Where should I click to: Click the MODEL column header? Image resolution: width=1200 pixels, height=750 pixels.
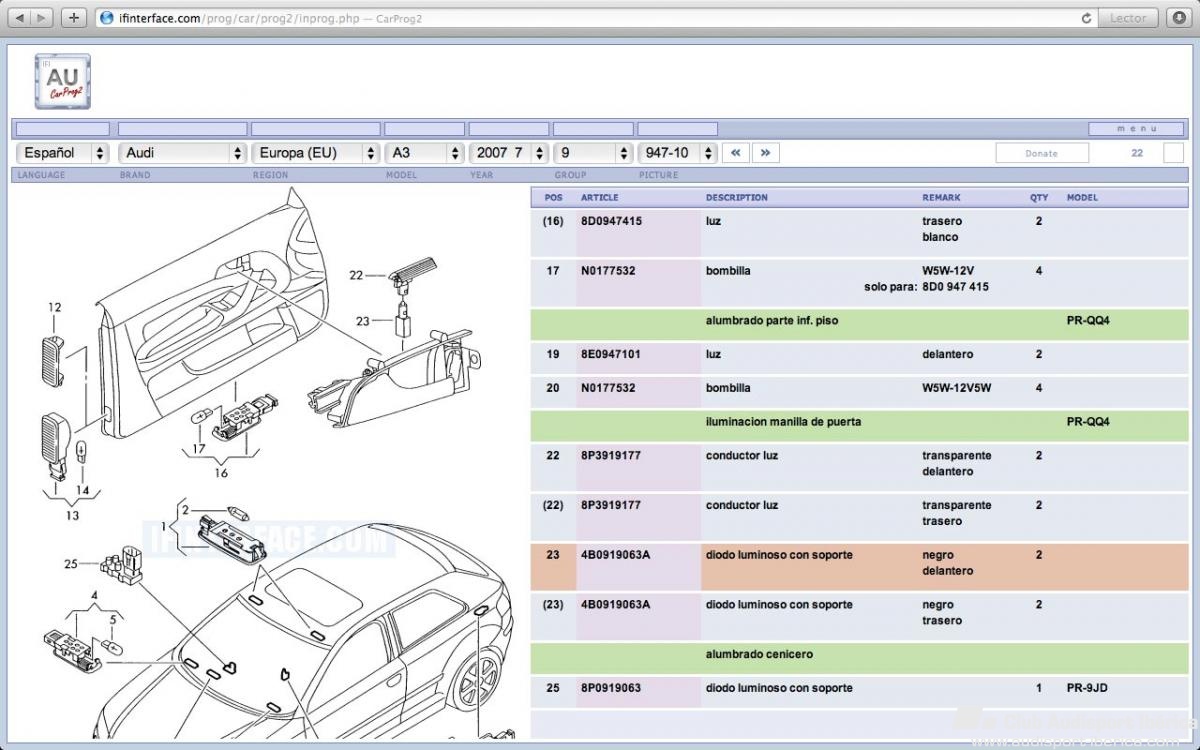click(x=1082, y=198)
